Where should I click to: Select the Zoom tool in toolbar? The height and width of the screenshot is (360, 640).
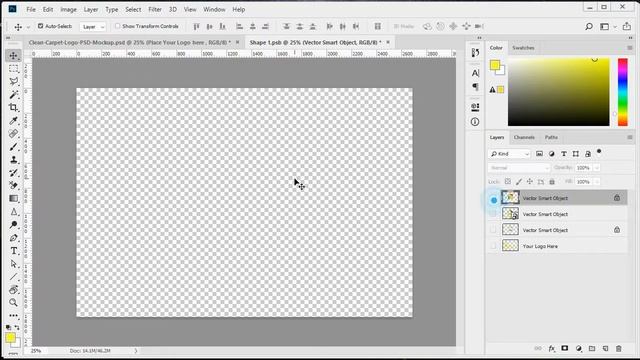click(x=13, y=302)
